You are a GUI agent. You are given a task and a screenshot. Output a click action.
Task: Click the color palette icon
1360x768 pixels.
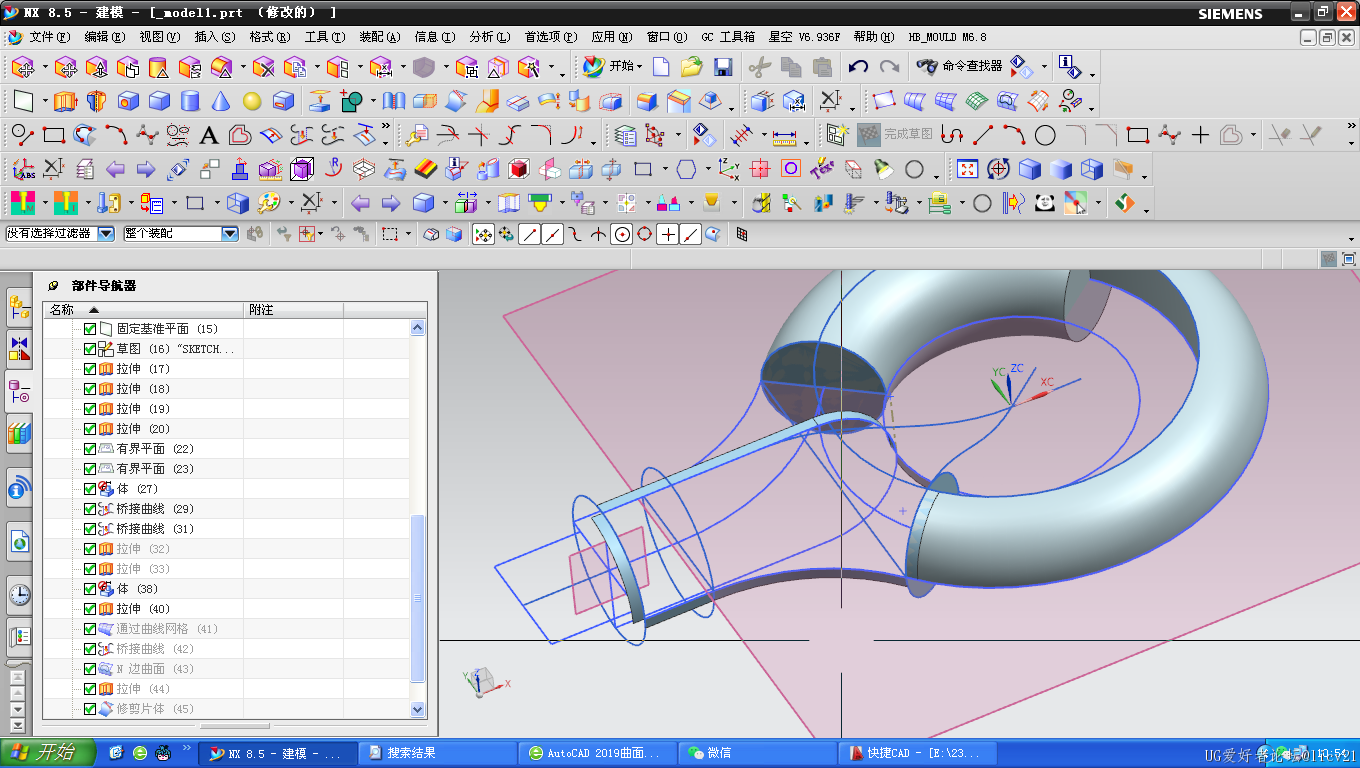pos(269,203)
